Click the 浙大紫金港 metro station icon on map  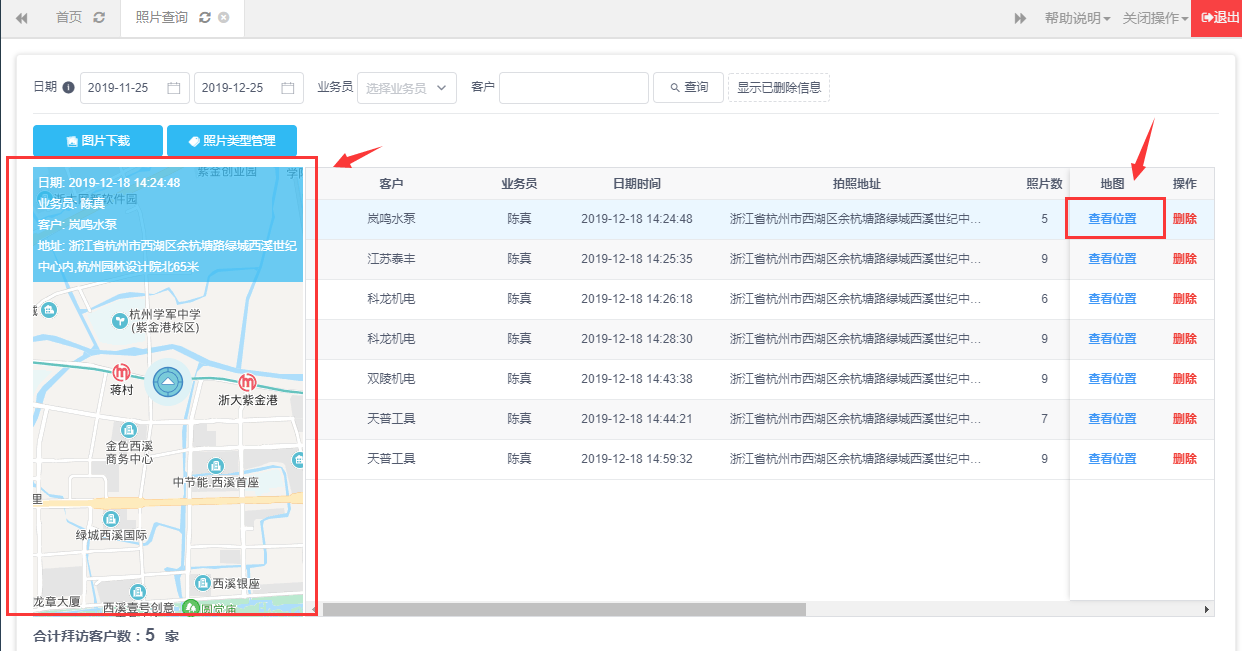click(x=247, y=382)
